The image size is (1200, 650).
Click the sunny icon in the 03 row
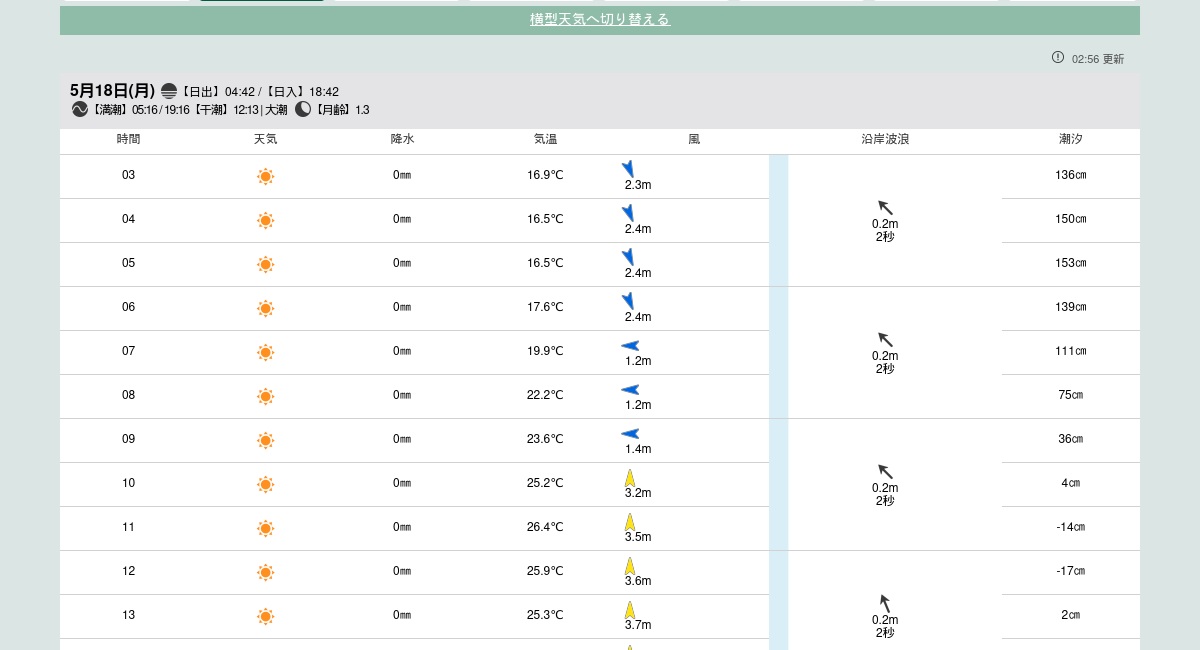[x=265, y=177]
